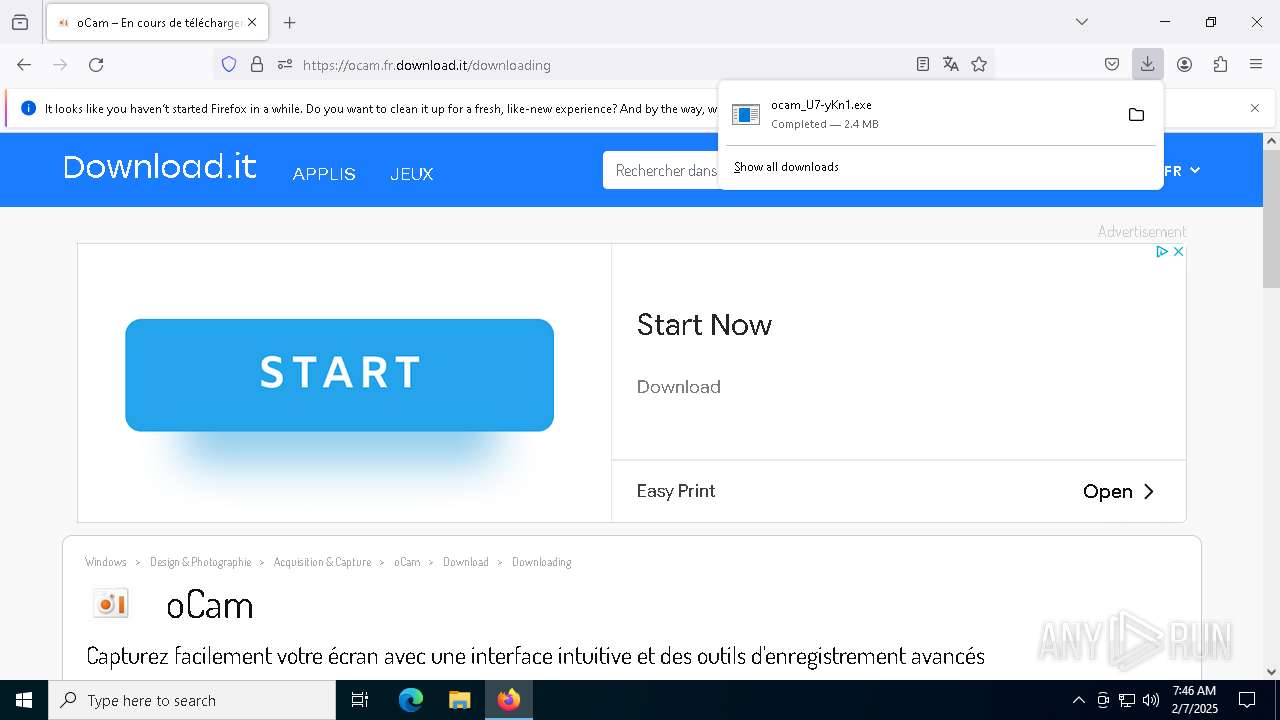Image resolution: width=1280 pixels, height=720 pixels.
Task: Click the big START ad button
Action: pyautogui.click(x=339, y=375)
